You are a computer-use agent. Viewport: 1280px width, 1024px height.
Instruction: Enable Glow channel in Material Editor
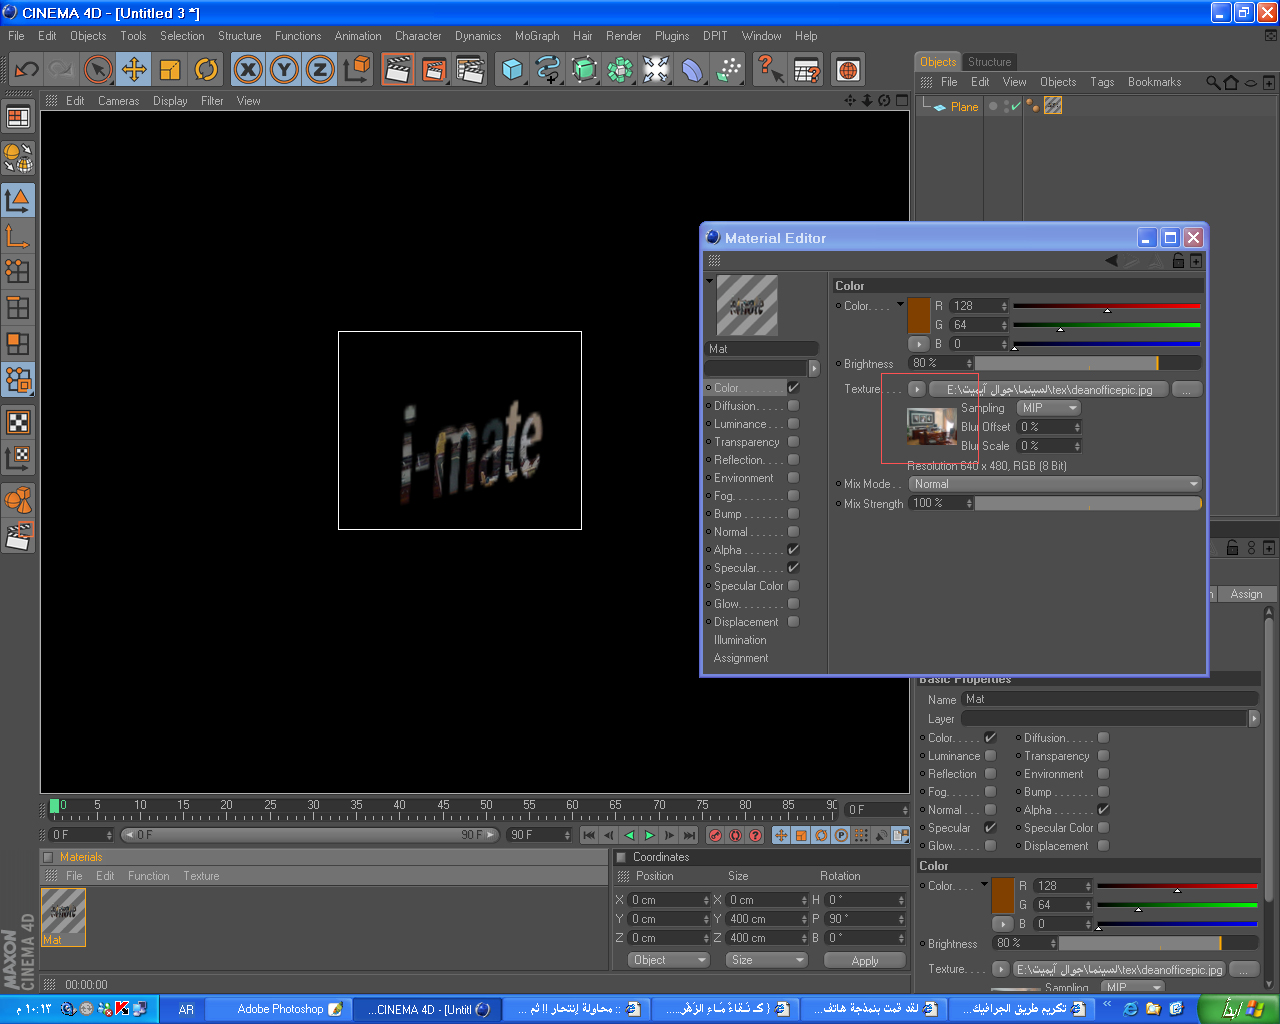[x=793, y=604]
